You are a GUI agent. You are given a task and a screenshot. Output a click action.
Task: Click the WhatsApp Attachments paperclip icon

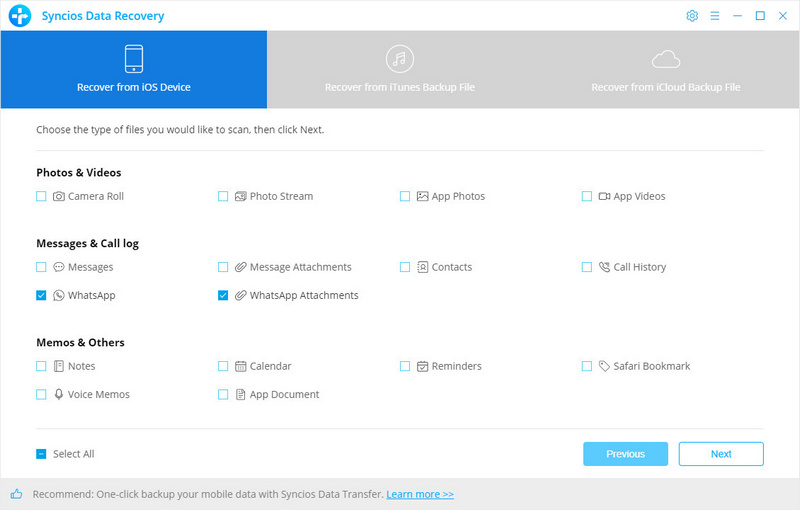(x=240, y=295)
